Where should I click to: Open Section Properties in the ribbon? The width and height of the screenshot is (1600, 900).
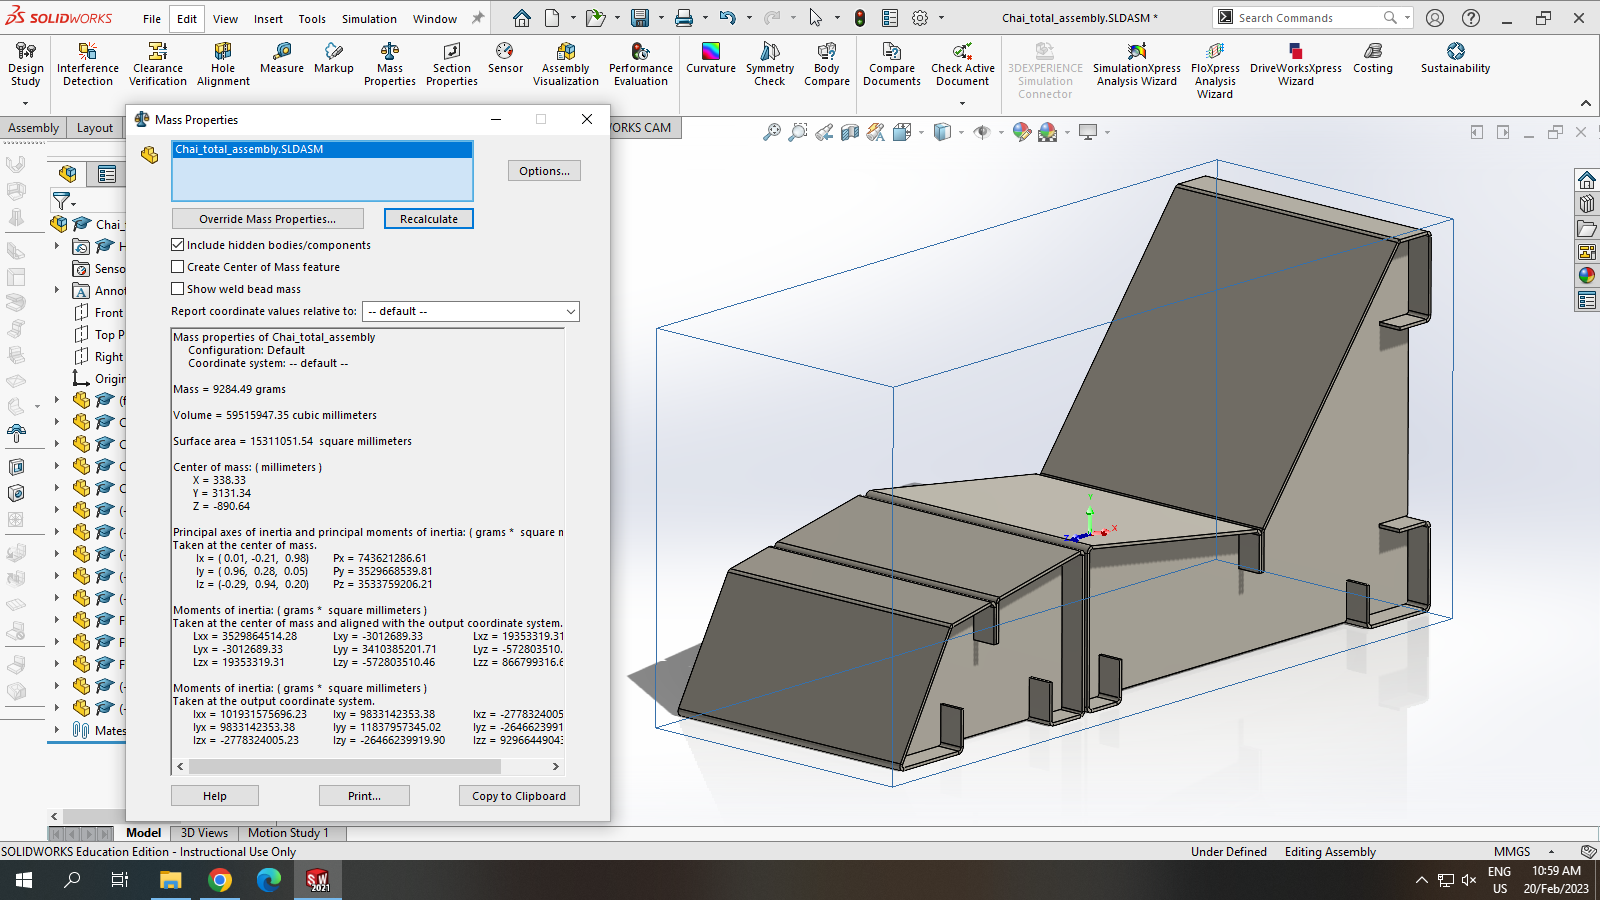[x=452, y=64]
